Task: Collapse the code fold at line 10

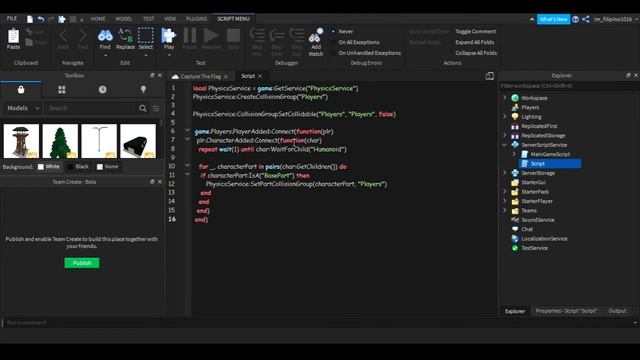Action: tap(187, 165)
